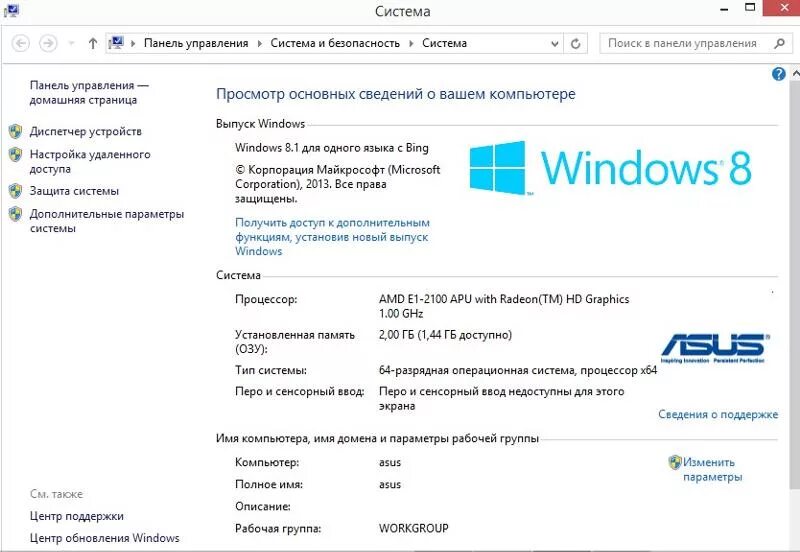Click the ASUS logo image

point(715,348)
